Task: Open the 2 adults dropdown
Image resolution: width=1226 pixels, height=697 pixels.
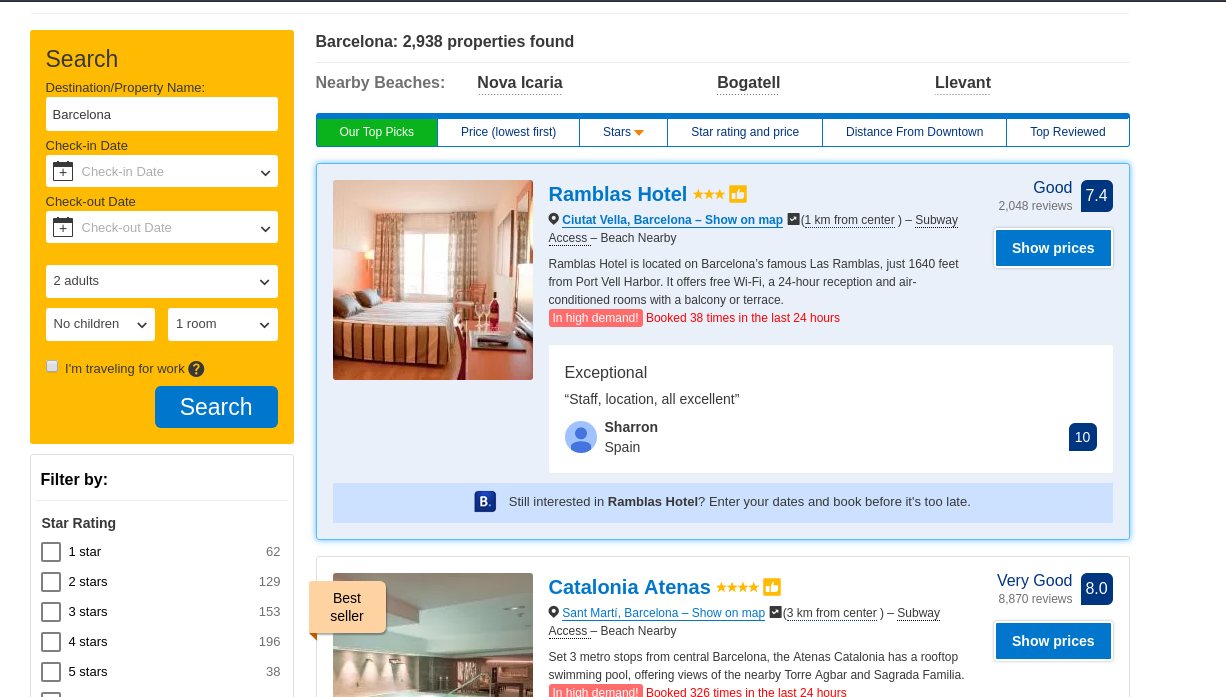Action: (x=162, y=281)
